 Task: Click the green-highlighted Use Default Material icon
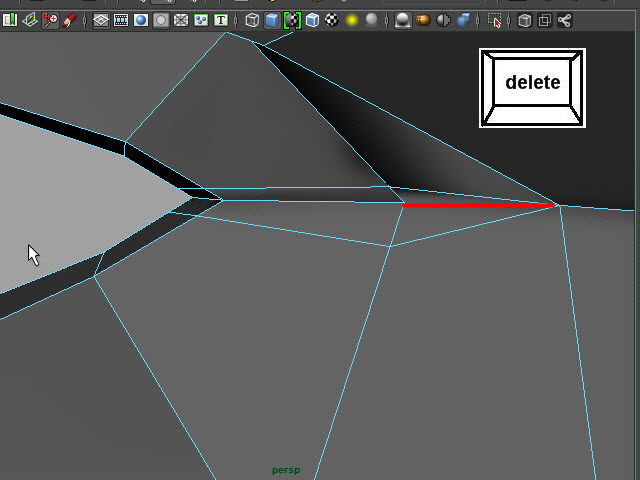pos(292,20)
